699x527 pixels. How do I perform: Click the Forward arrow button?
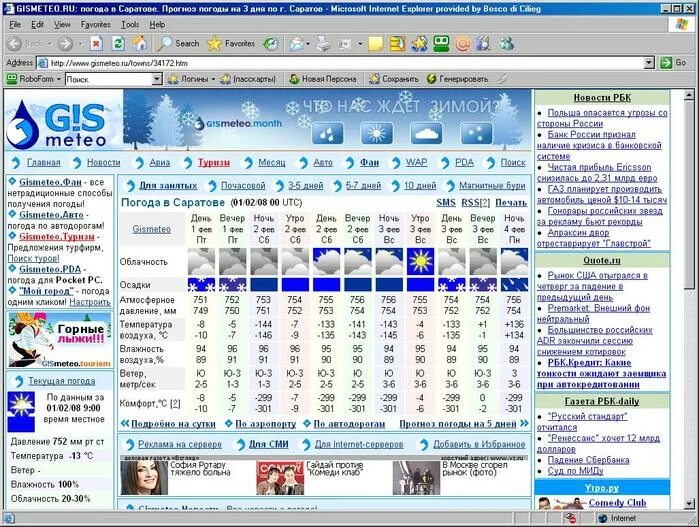66,44
